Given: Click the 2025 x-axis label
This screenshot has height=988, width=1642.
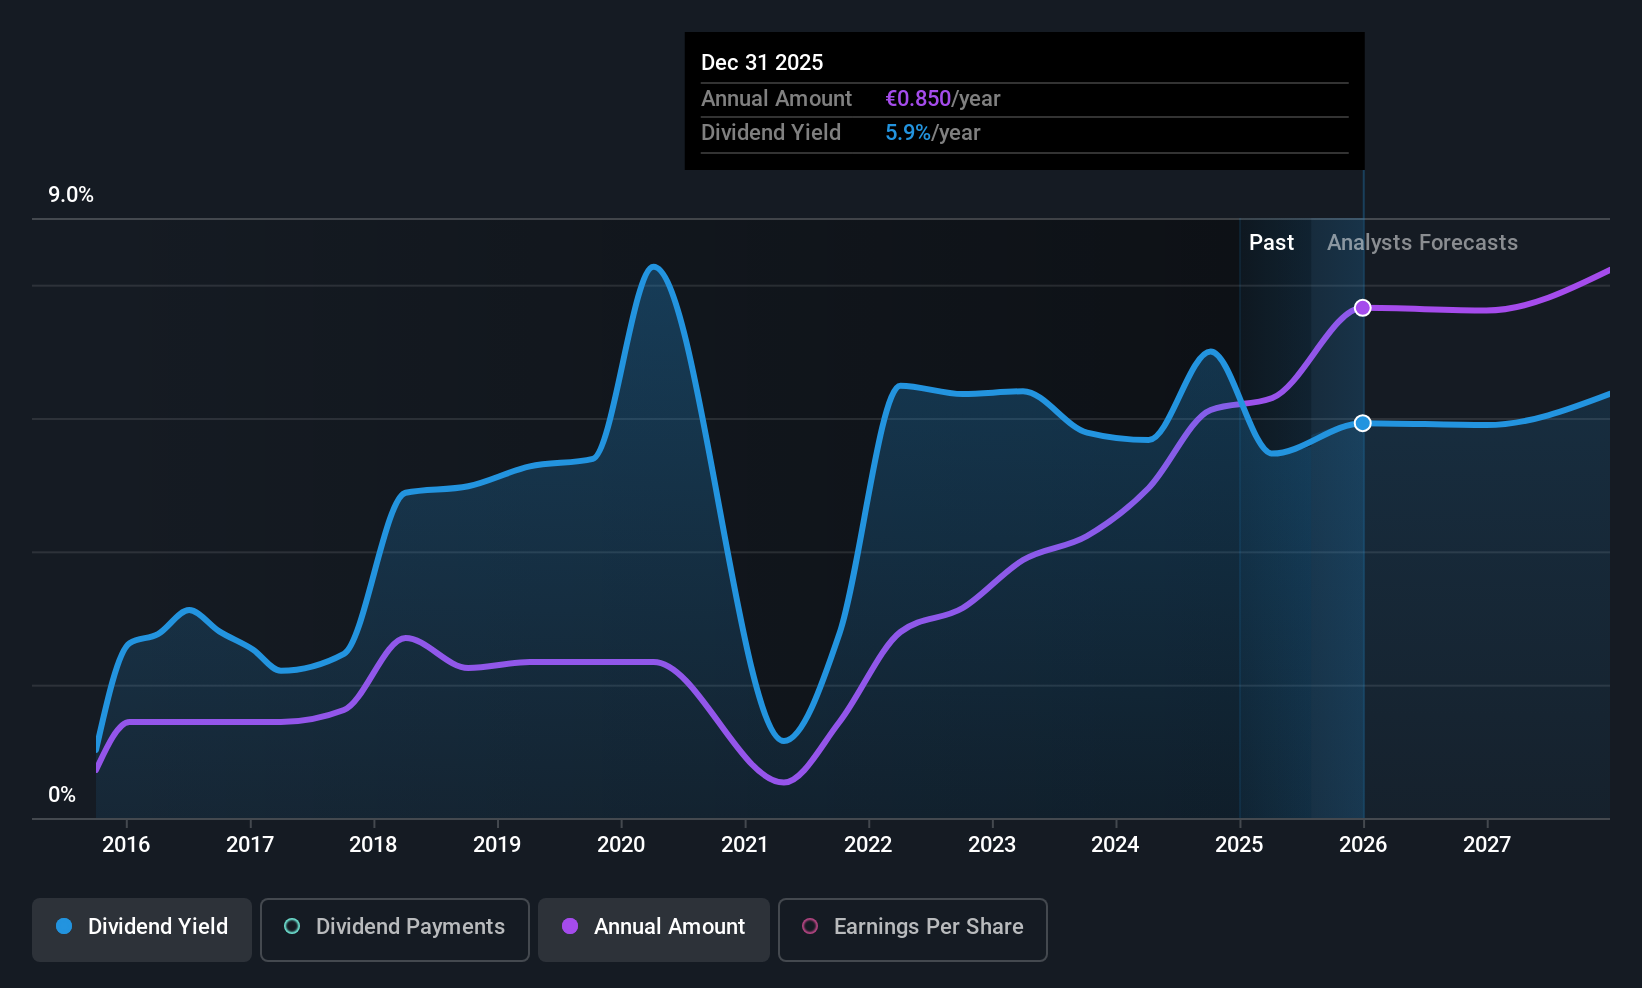Looking at the screenshot, I should point(1239,845).
